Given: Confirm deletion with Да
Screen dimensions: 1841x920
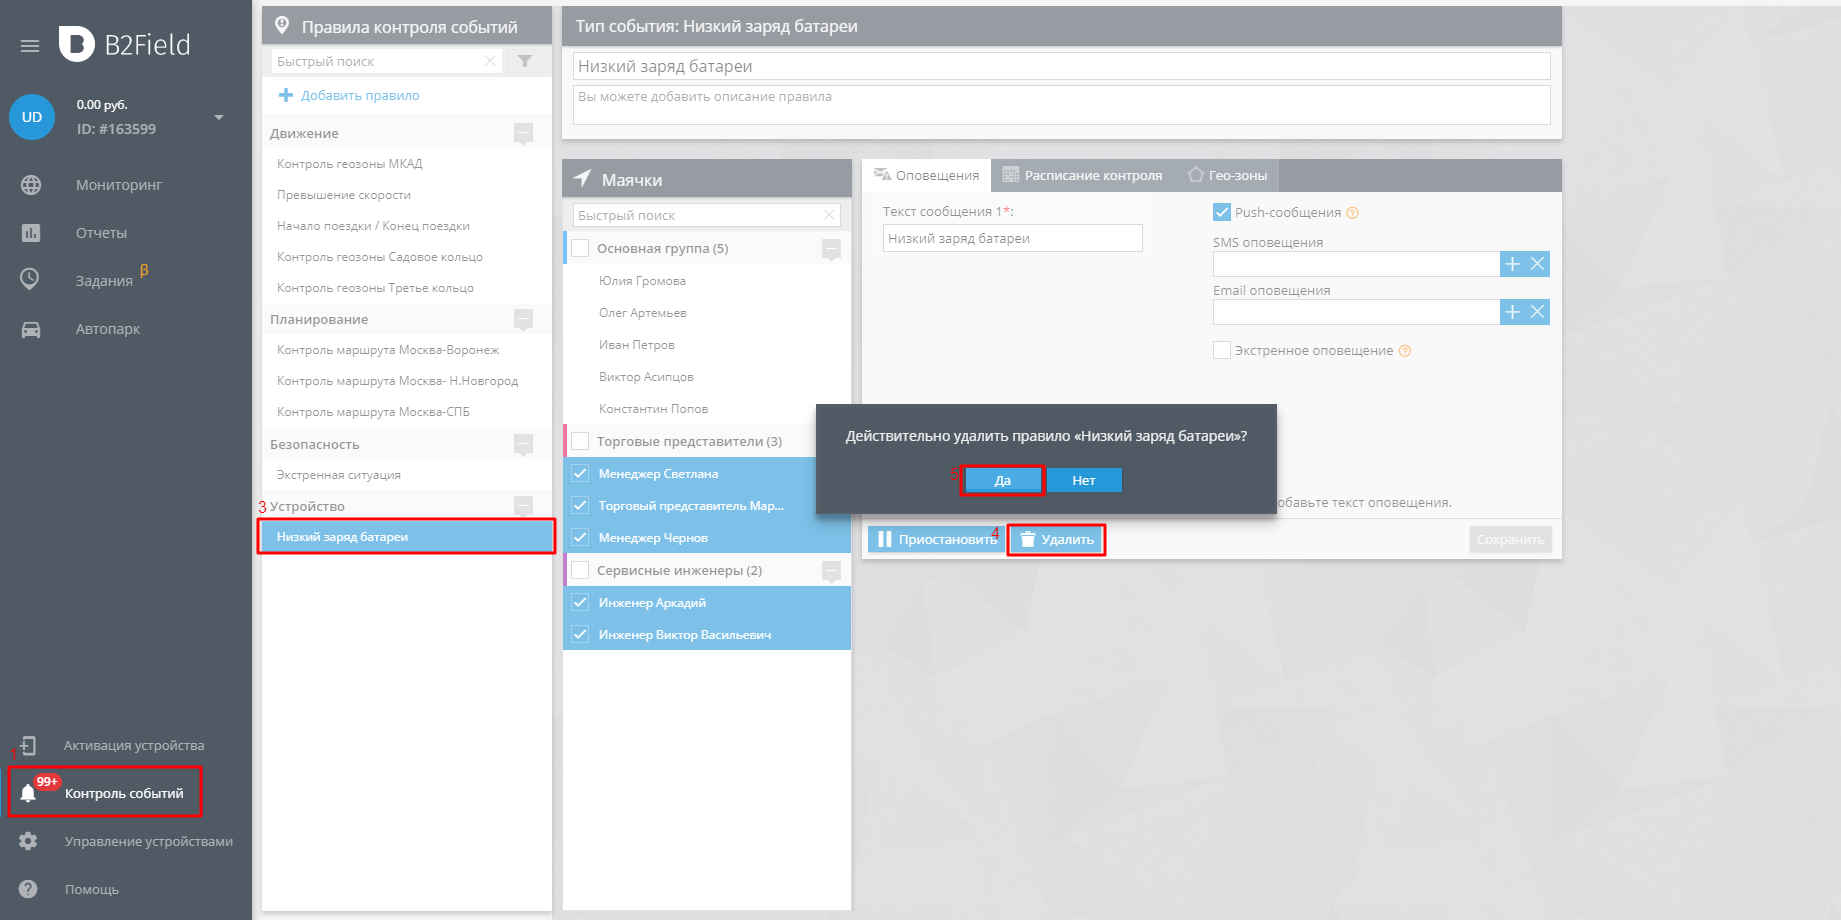Looking at the screenshot, I should (x=1002, y=480).
